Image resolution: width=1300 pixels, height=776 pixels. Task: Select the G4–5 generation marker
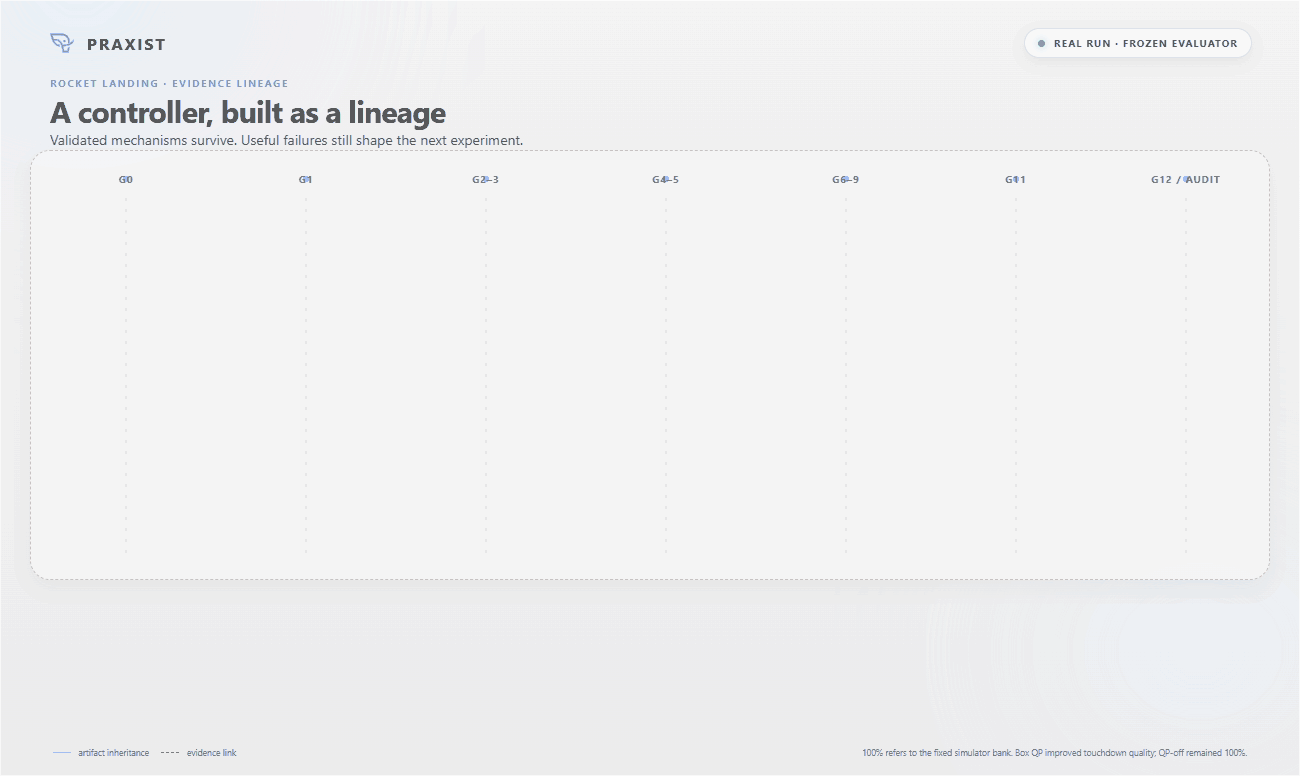(666, 180)
